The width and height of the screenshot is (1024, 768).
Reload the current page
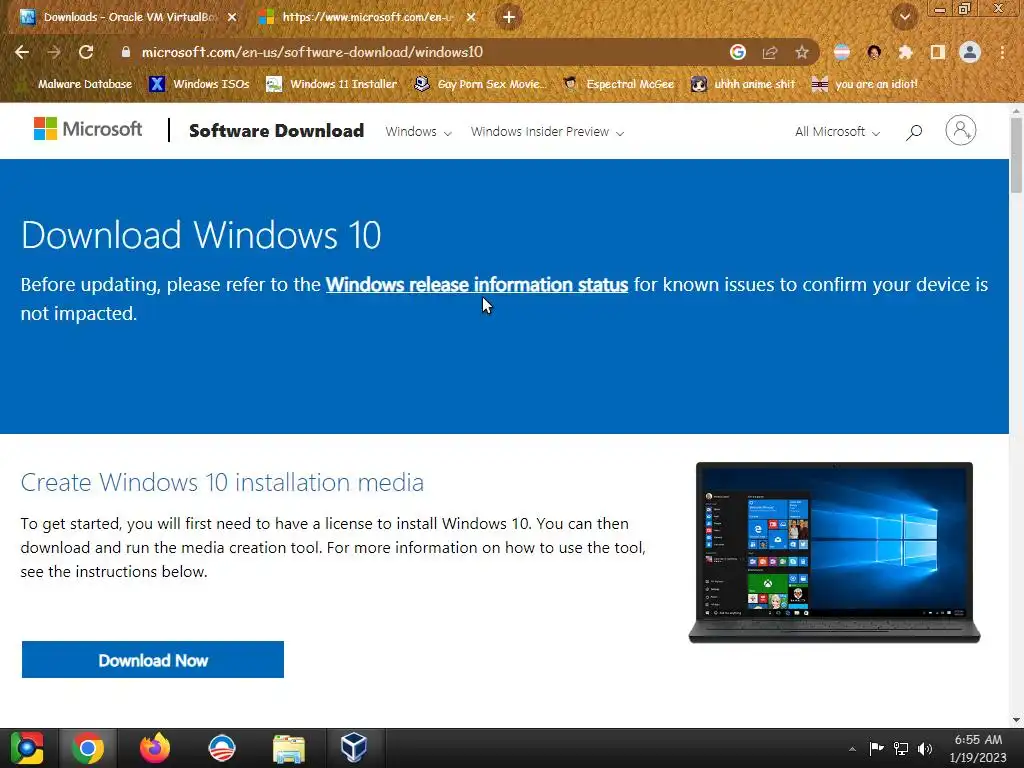[x=86, y=52]
